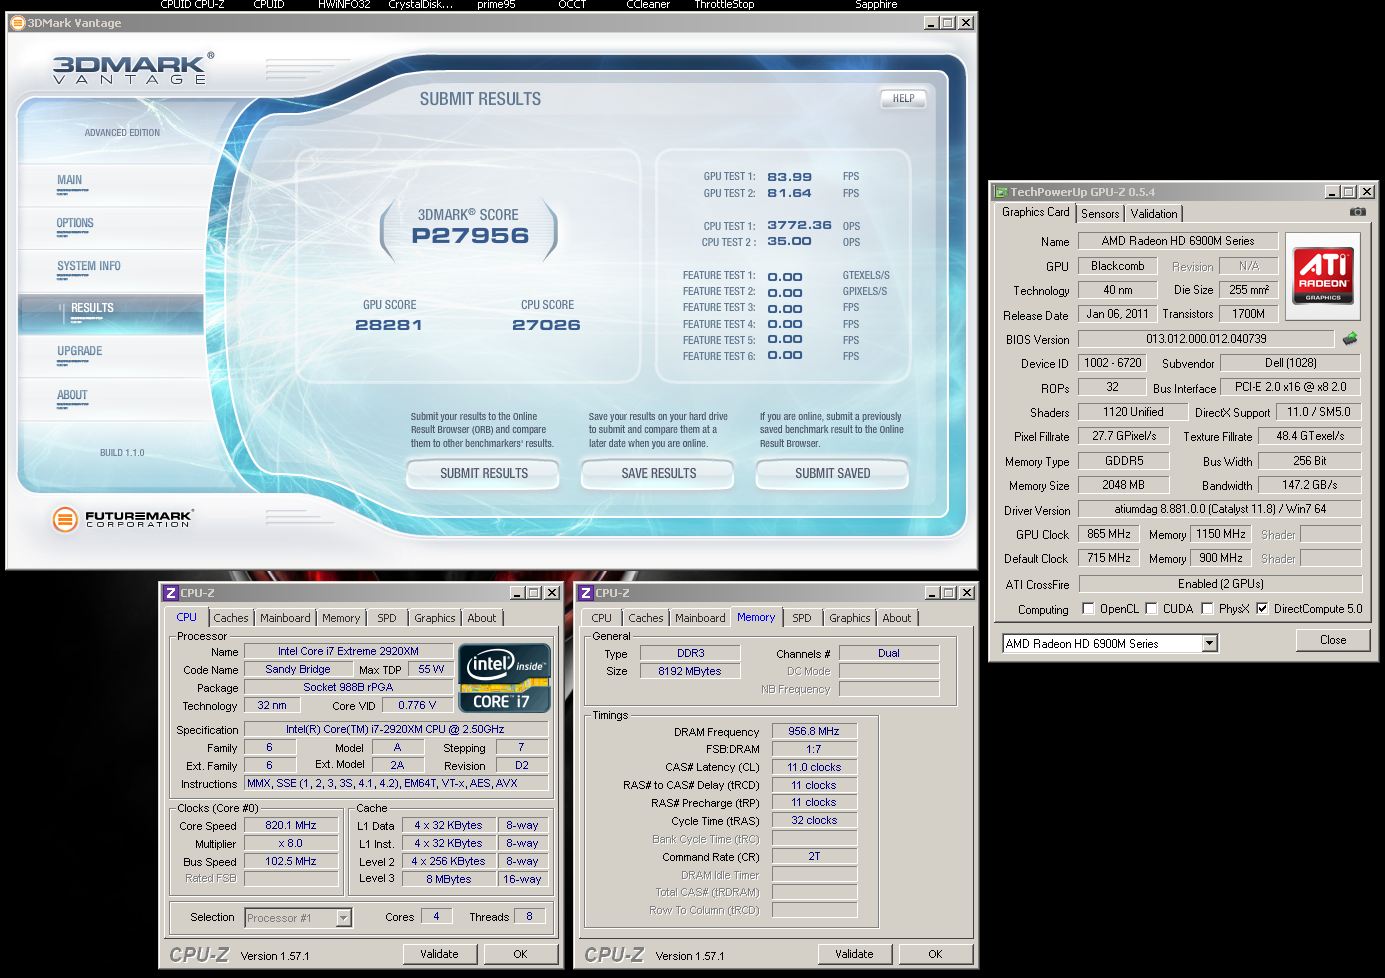Click Validate in CPU-Z Memory window

[854, 954]
